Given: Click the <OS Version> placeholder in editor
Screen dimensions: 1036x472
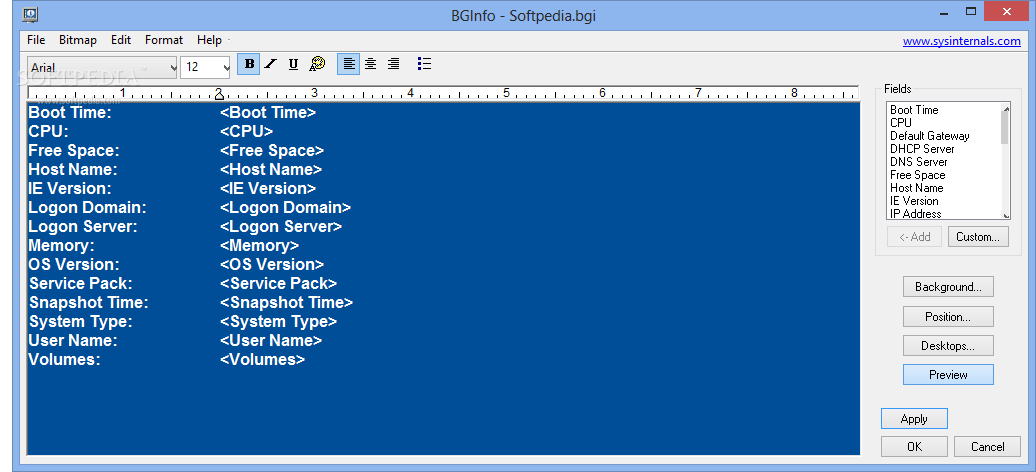Looking at the screenshot, I should point(272,264).
